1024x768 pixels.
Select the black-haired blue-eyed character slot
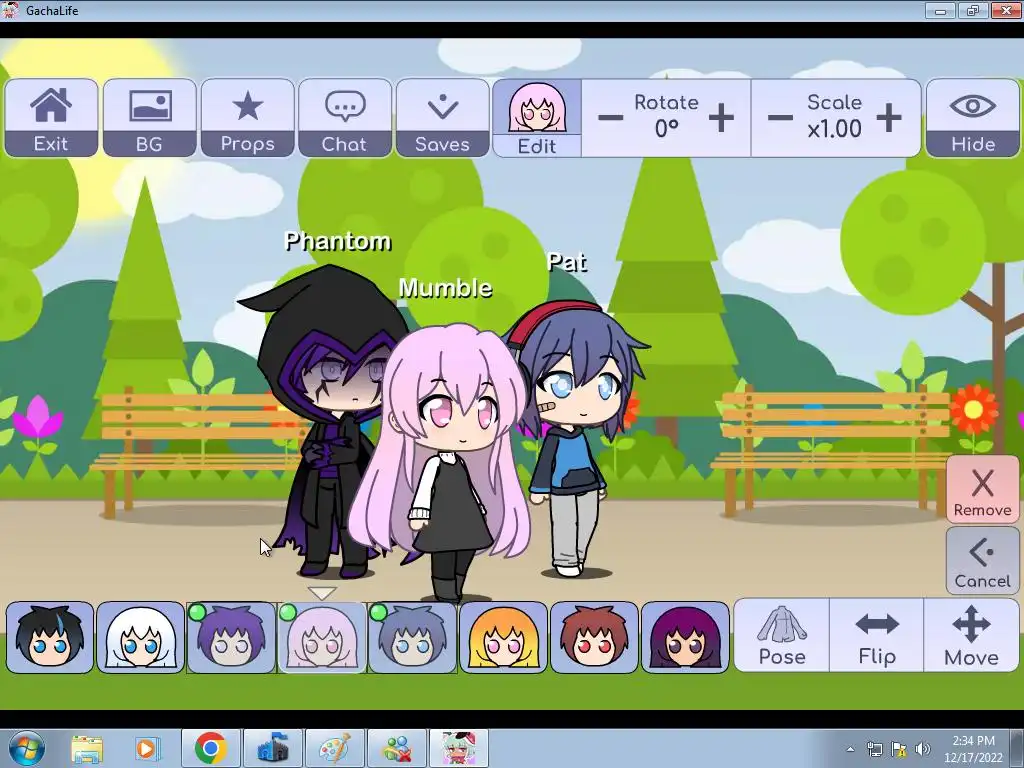coord(50,637)
